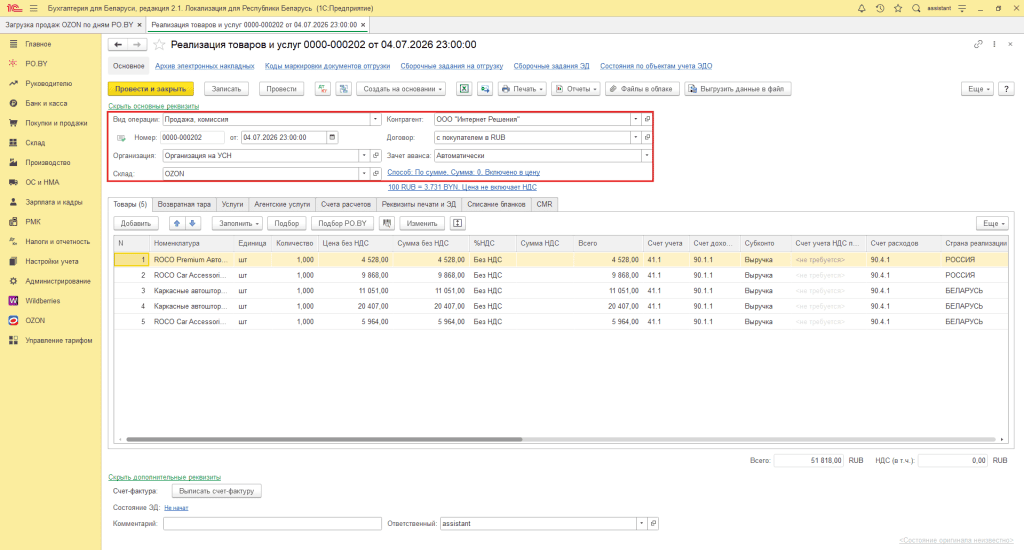Select the cell with amount 20 407,00 in Цена column
This screenshot has width=1024, height=550.
[355, 306]
